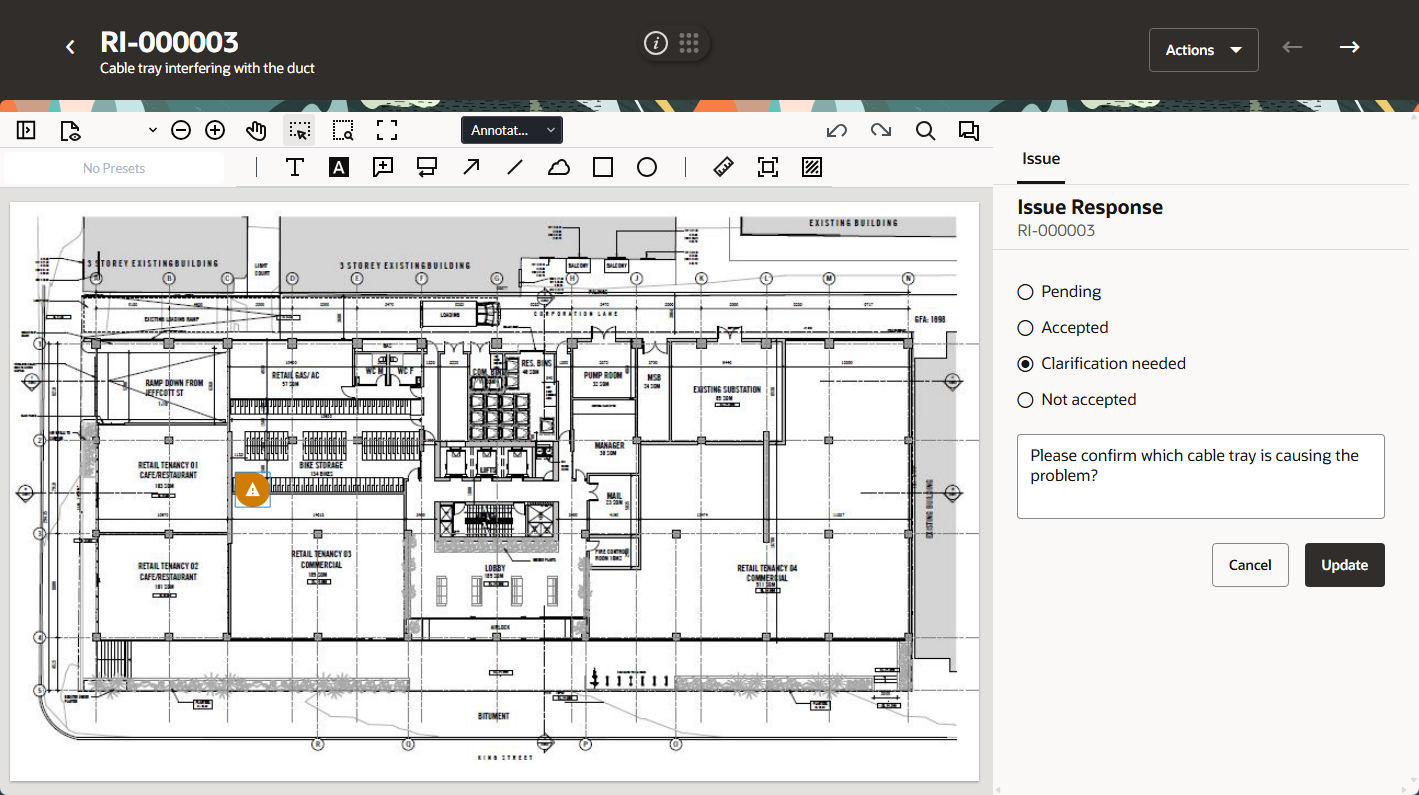Viewport: 1419px width, 795px height.
Task: Click the issue response comment text box
Action: click(x=1200, y=476)
